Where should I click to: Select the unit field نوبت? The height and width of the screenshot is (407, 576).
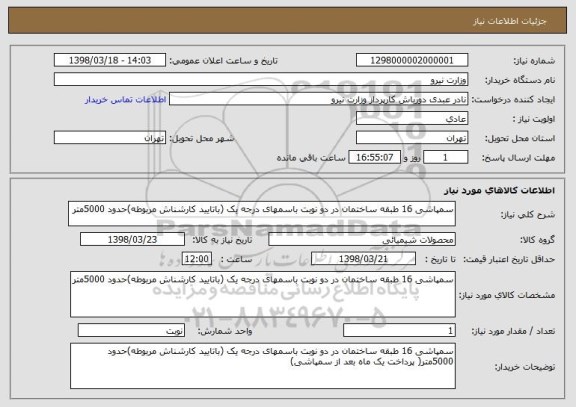point(131,331)
